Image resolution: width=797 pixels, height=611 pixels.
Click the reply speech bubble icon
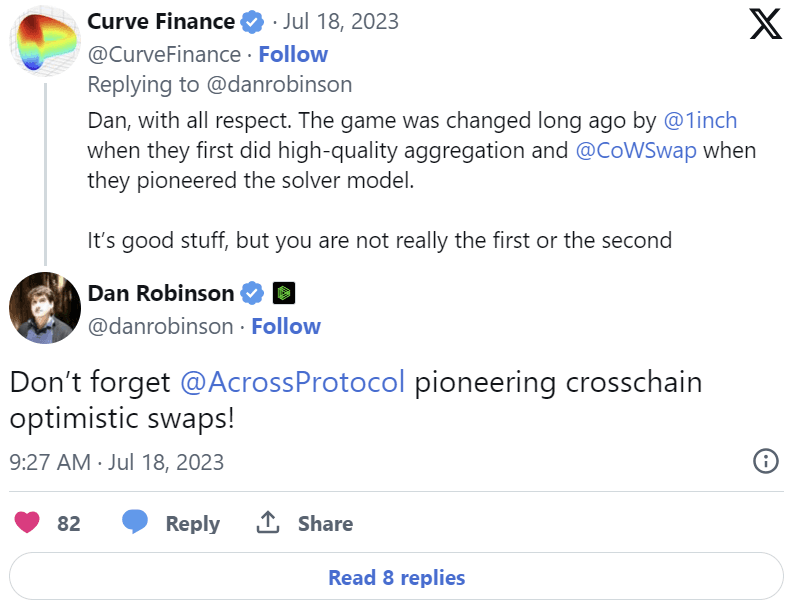[x=135, y=523]
